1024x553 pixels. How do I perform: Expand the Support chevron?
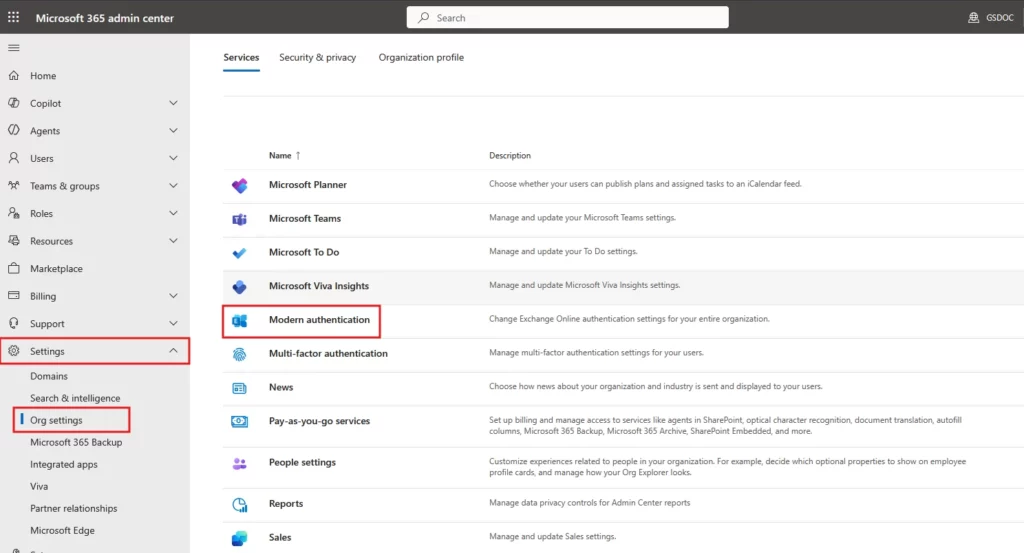click(173, 323)
